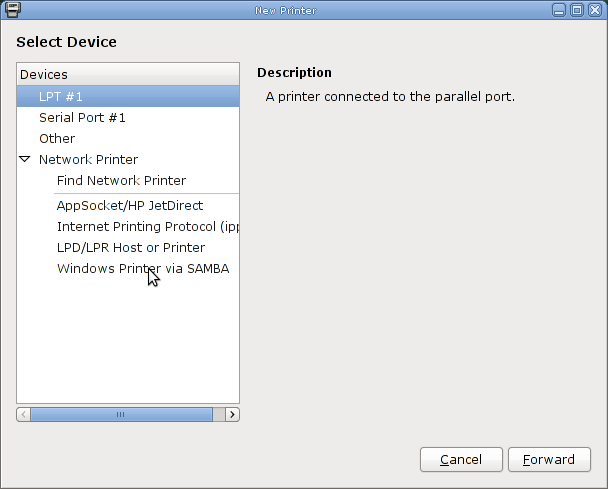Click the Network Printer category label
The height and width of the screenshot is (489, 608).
pyautogui.click(x=88, y=159)
